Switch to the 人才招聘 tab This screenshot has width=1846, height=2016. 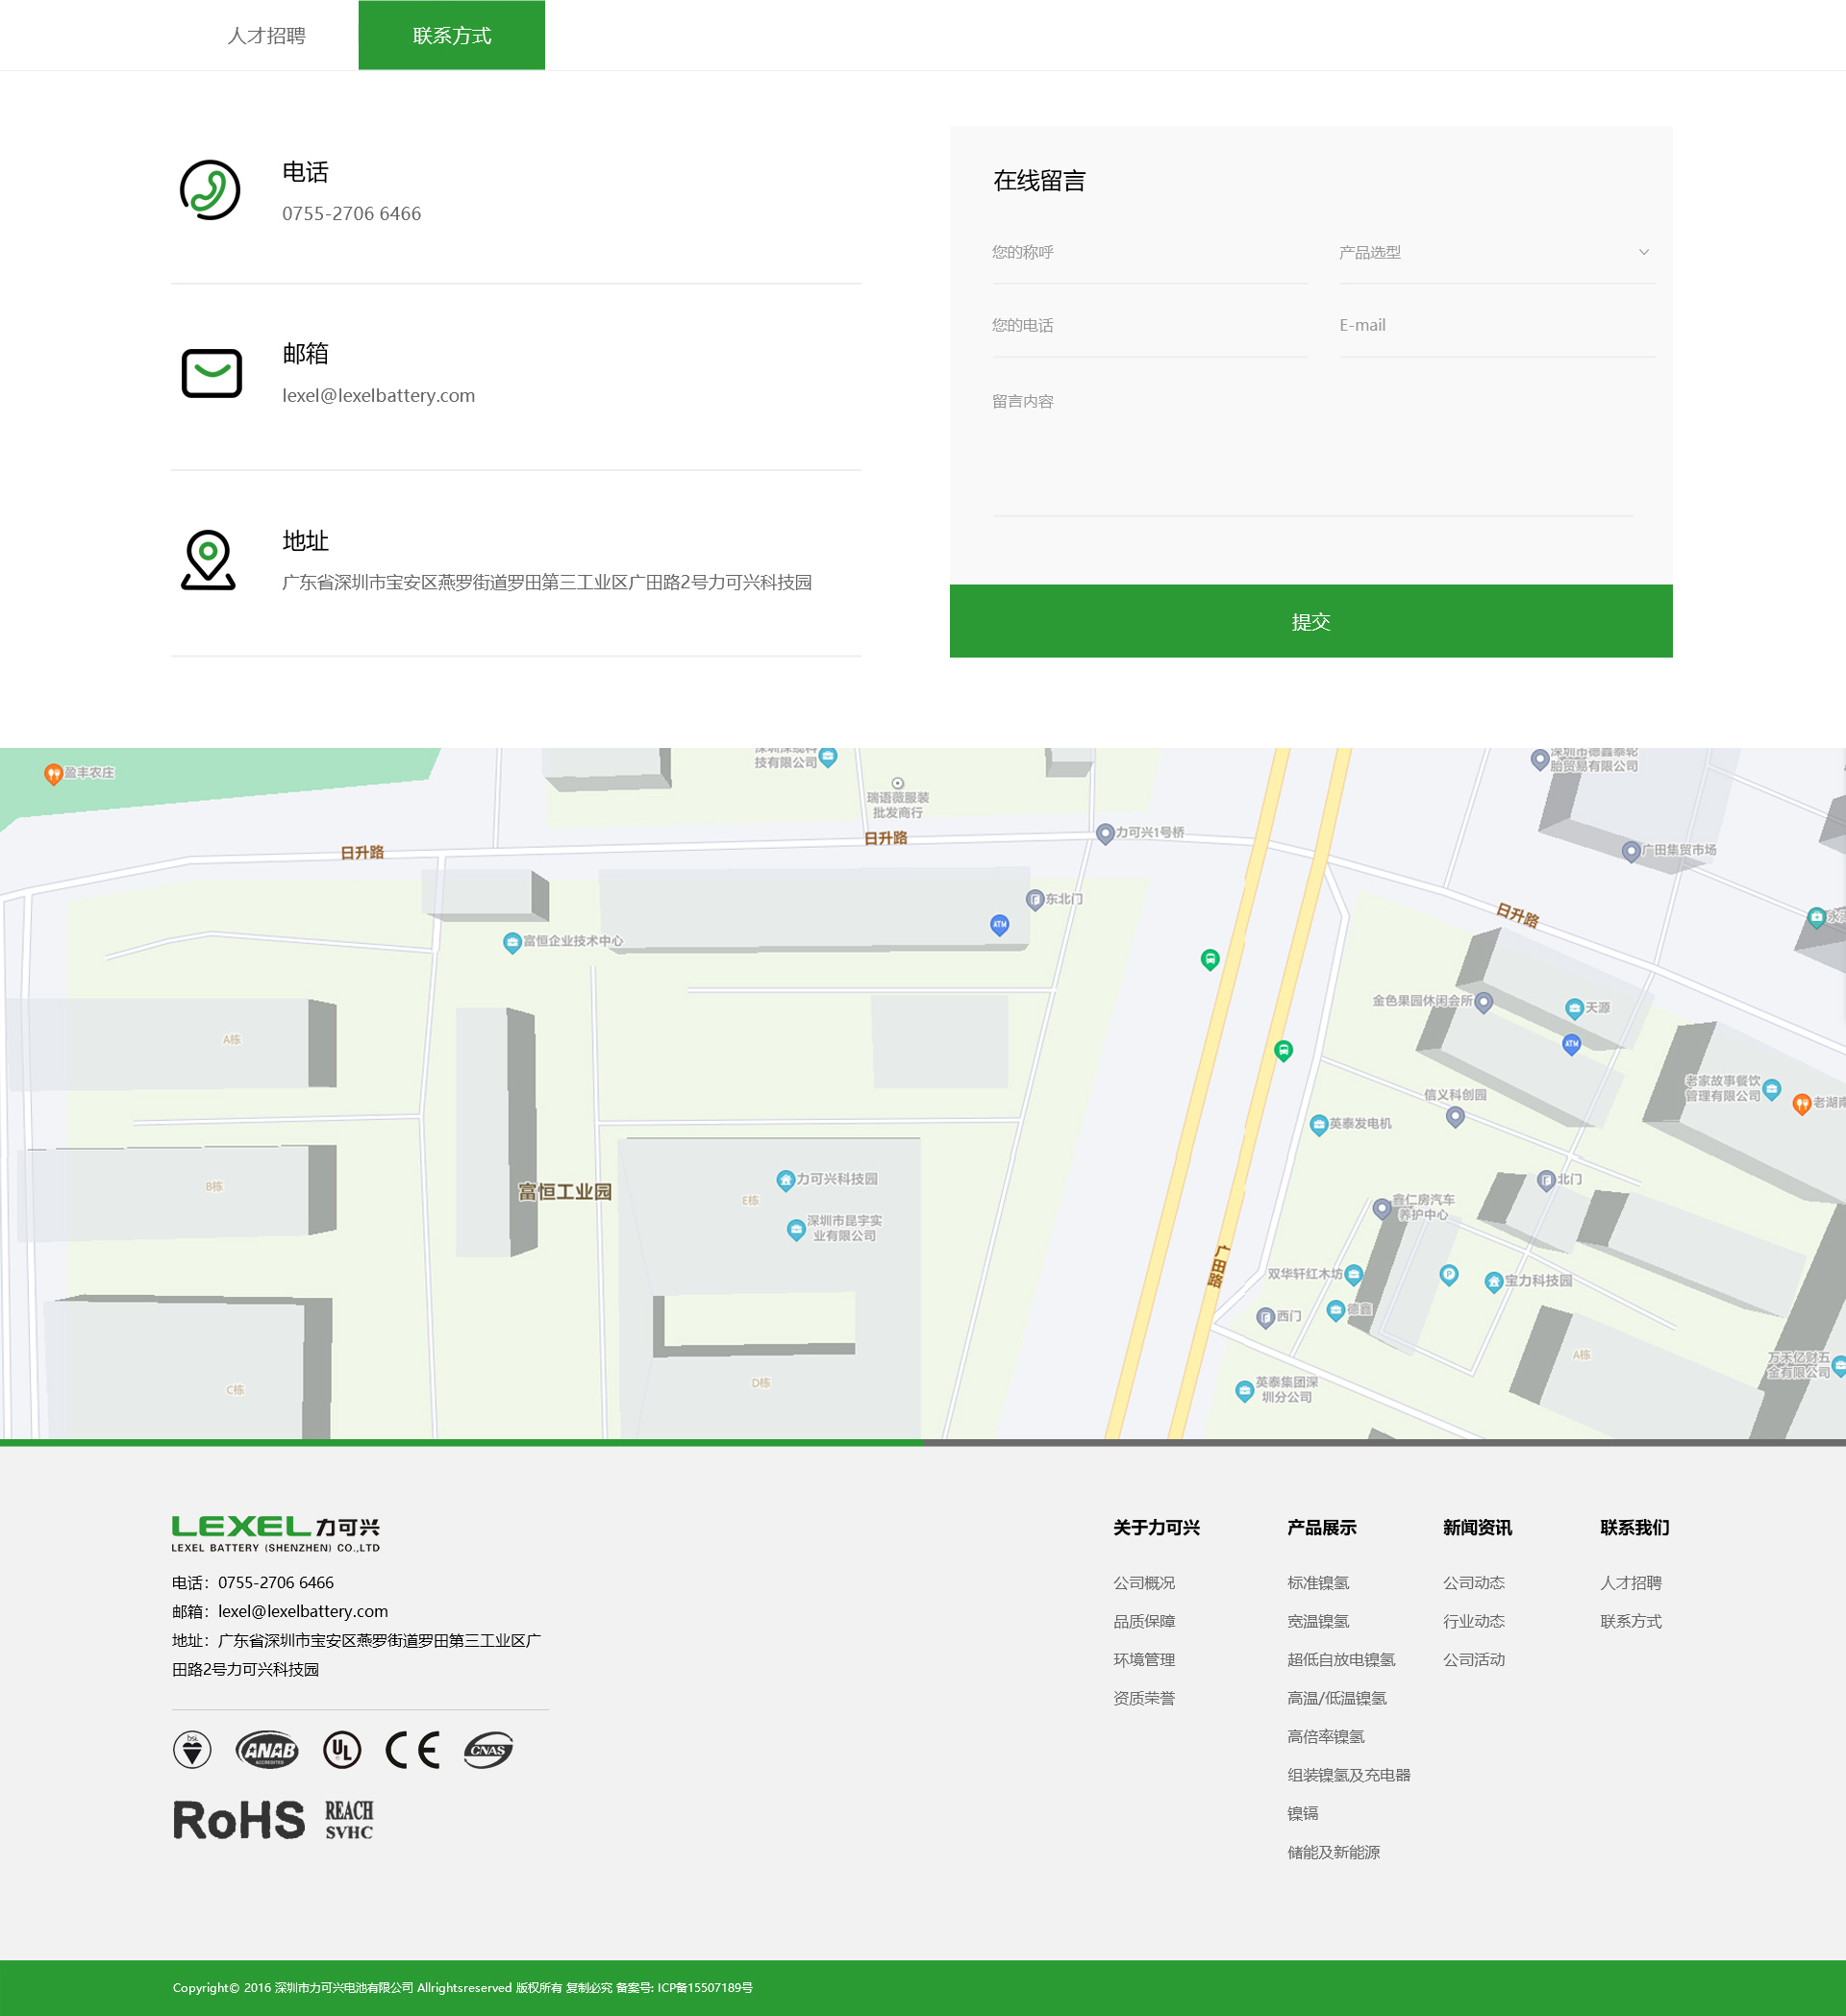point(266,36)
